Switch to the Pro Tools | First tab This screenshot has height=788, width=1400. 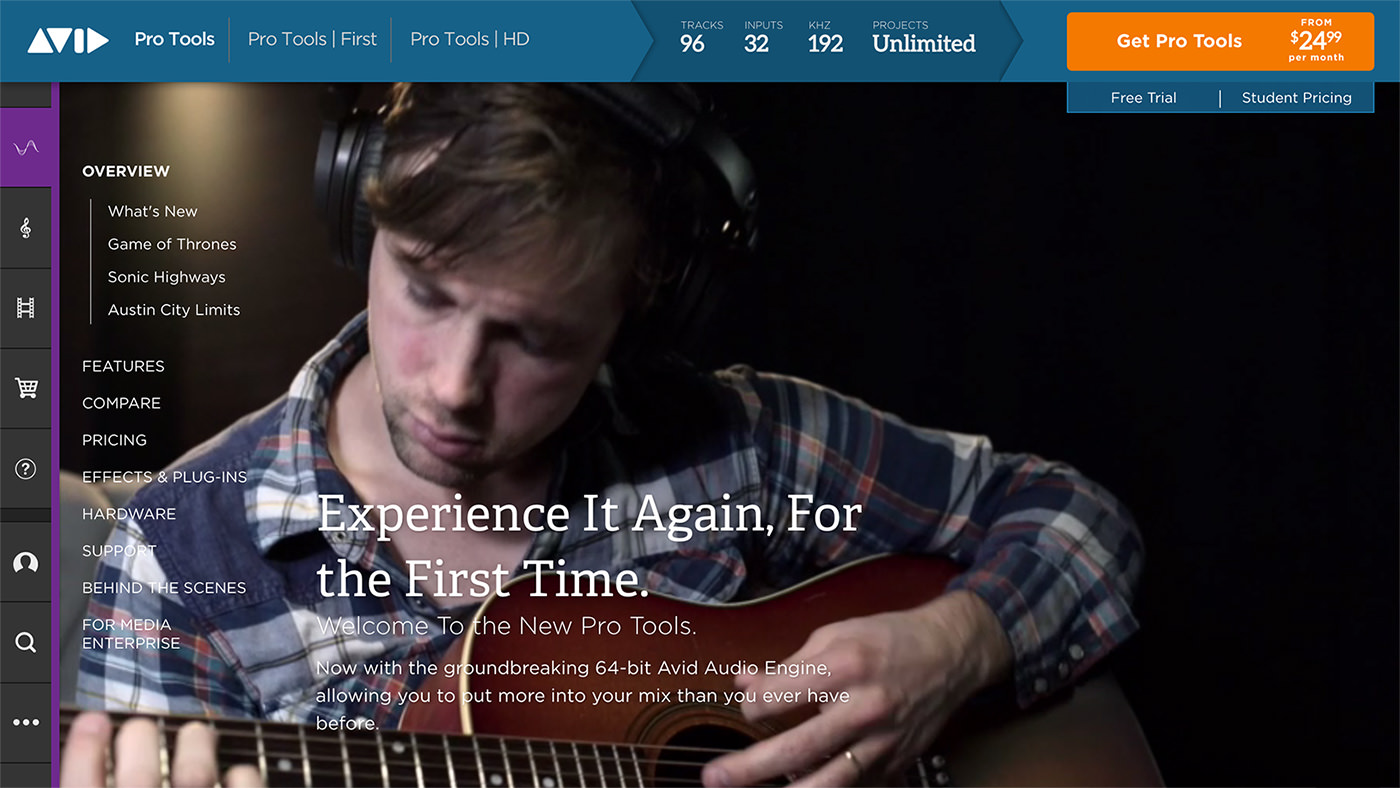pos(312,39)
